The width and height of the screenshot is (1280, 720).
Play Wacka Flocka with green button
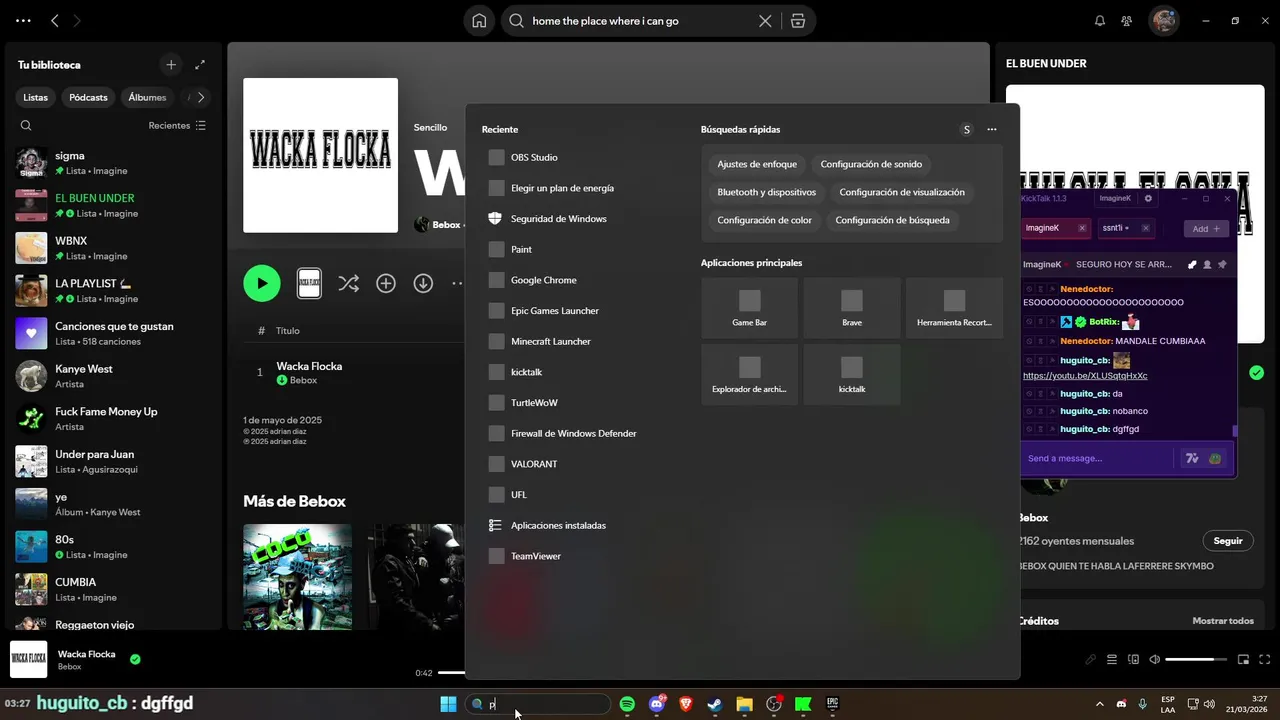click(262, 283)
